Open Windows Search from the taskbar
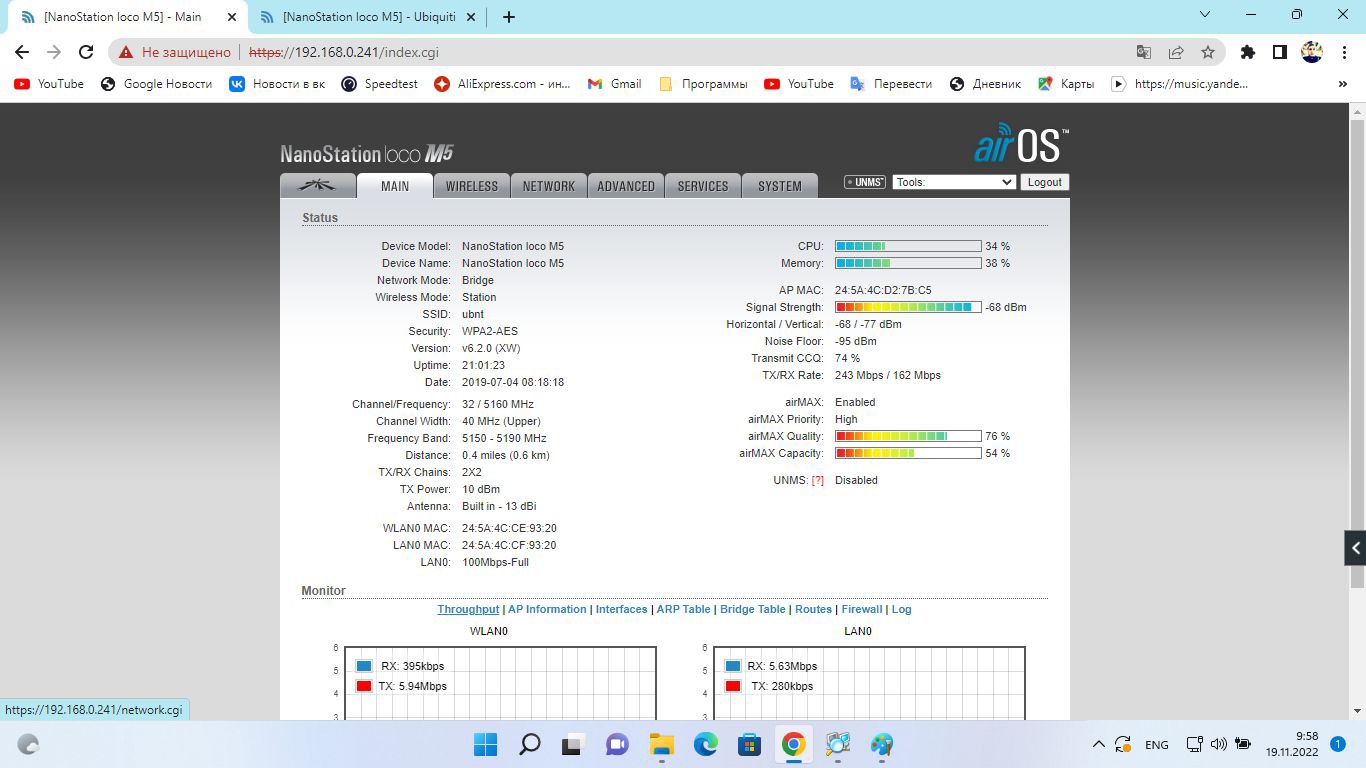Screen dimensions: 1366x768 point(530,744)
